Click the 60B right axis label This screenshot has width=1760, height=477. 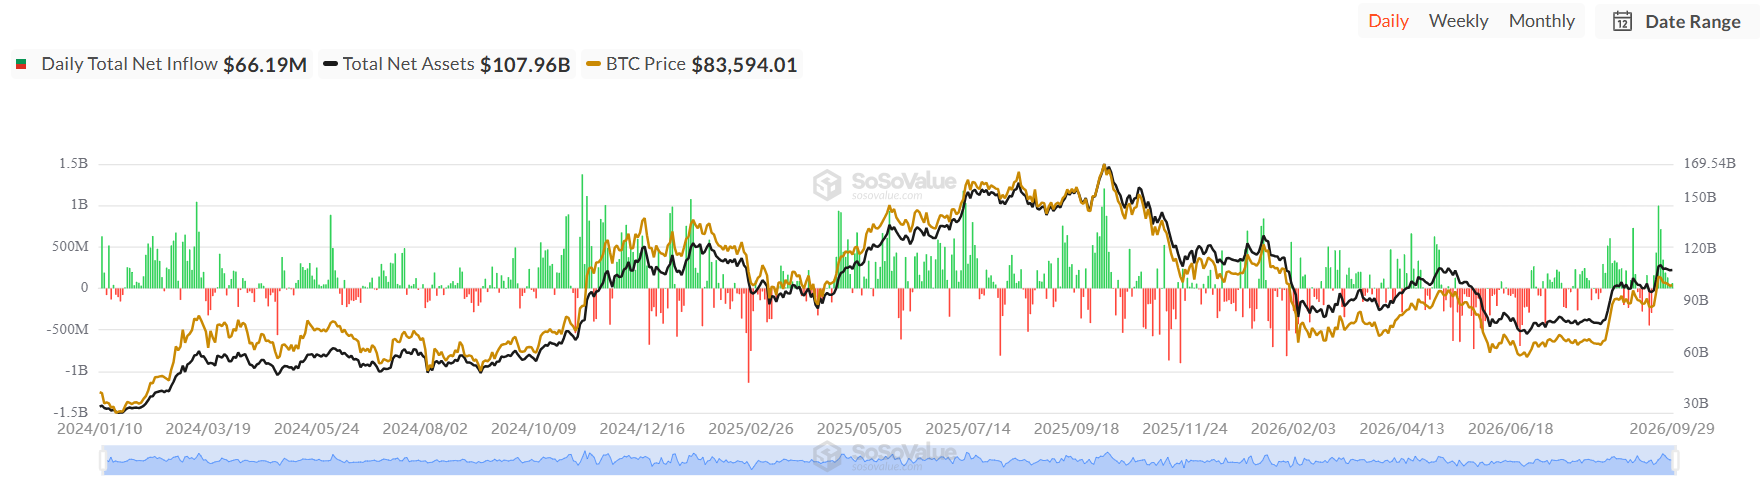point(1696,352)
